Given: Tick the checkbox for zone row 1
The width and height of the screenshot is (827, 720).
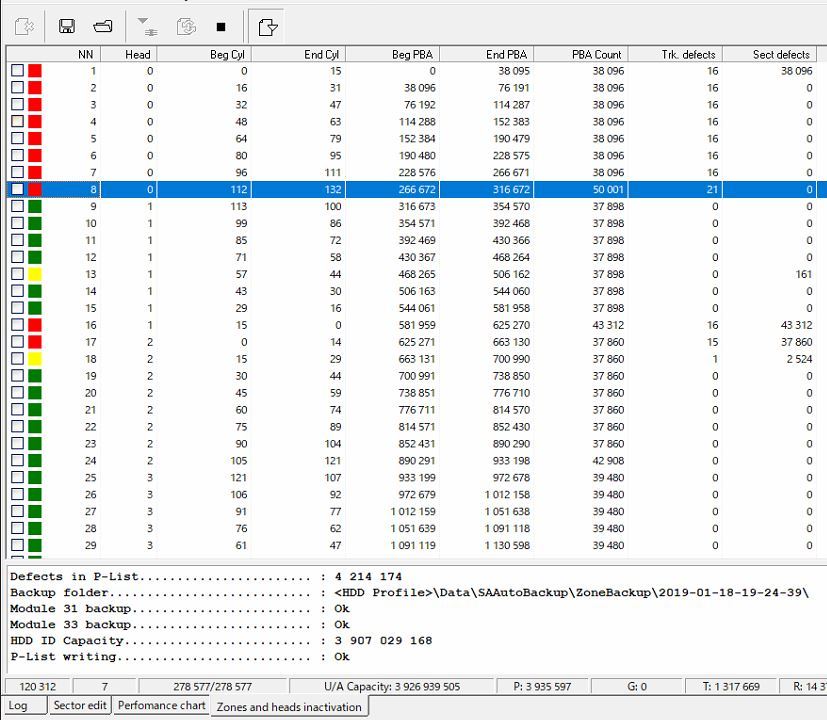Looking at the screenshot, I should point(17,71).
